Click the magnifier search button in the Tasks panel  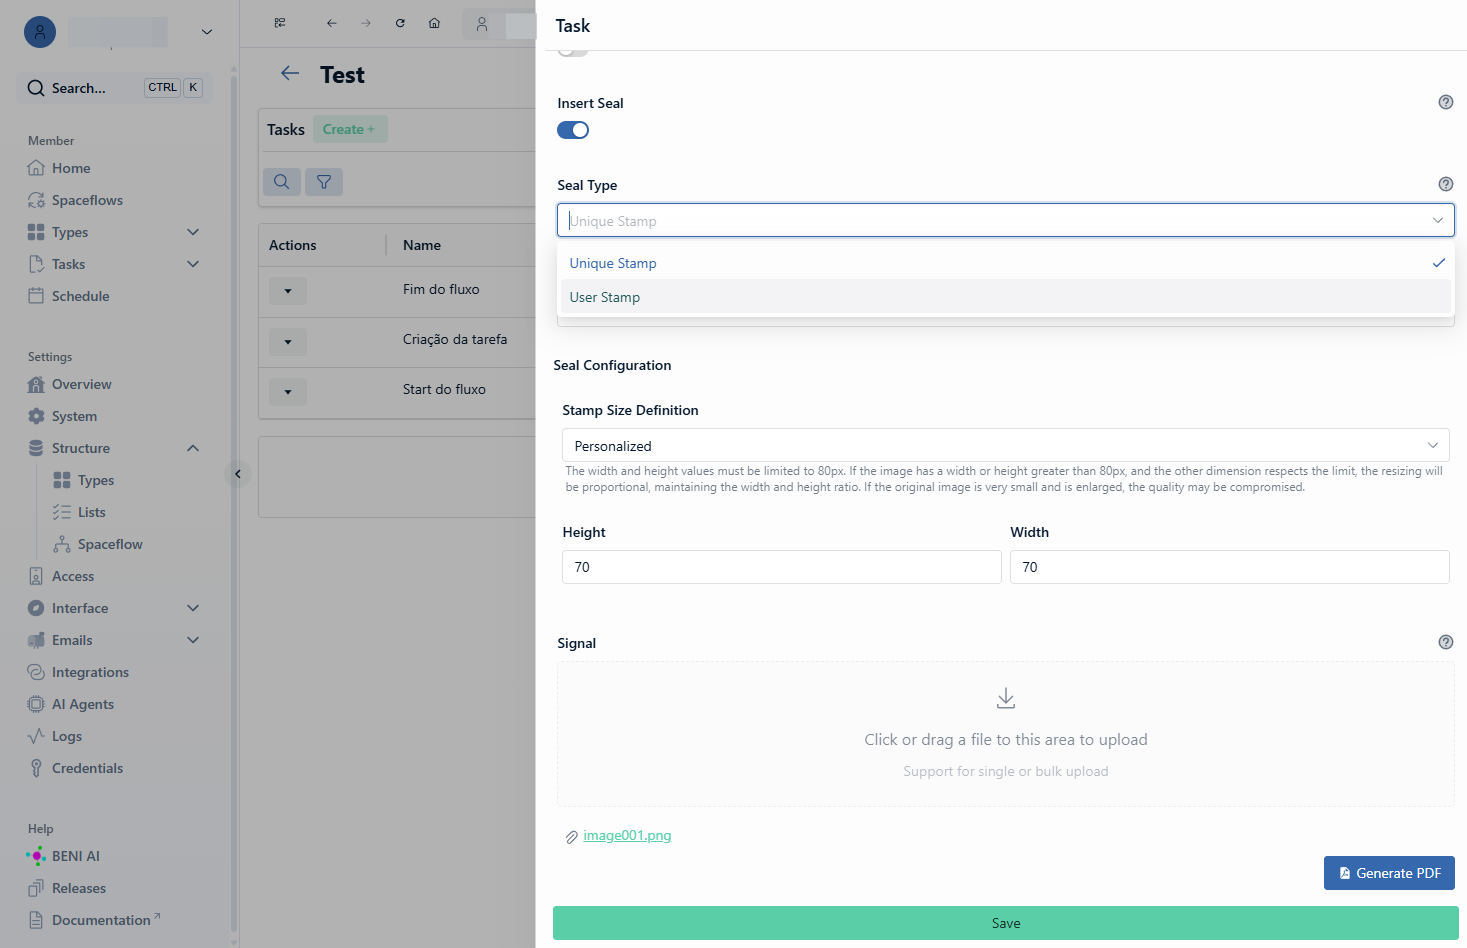[x=282, y=181]
